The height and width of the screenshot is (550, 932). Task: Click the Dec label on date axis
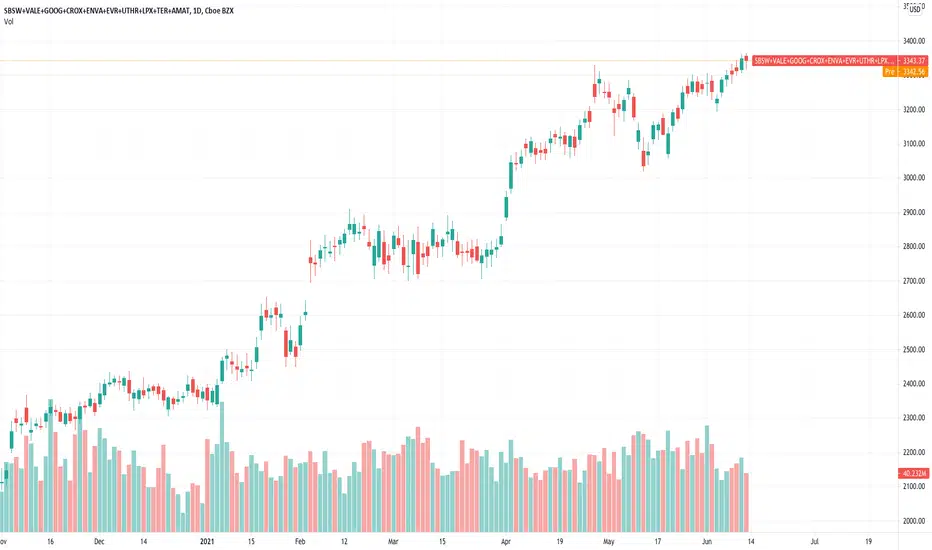tap(99, 541)
